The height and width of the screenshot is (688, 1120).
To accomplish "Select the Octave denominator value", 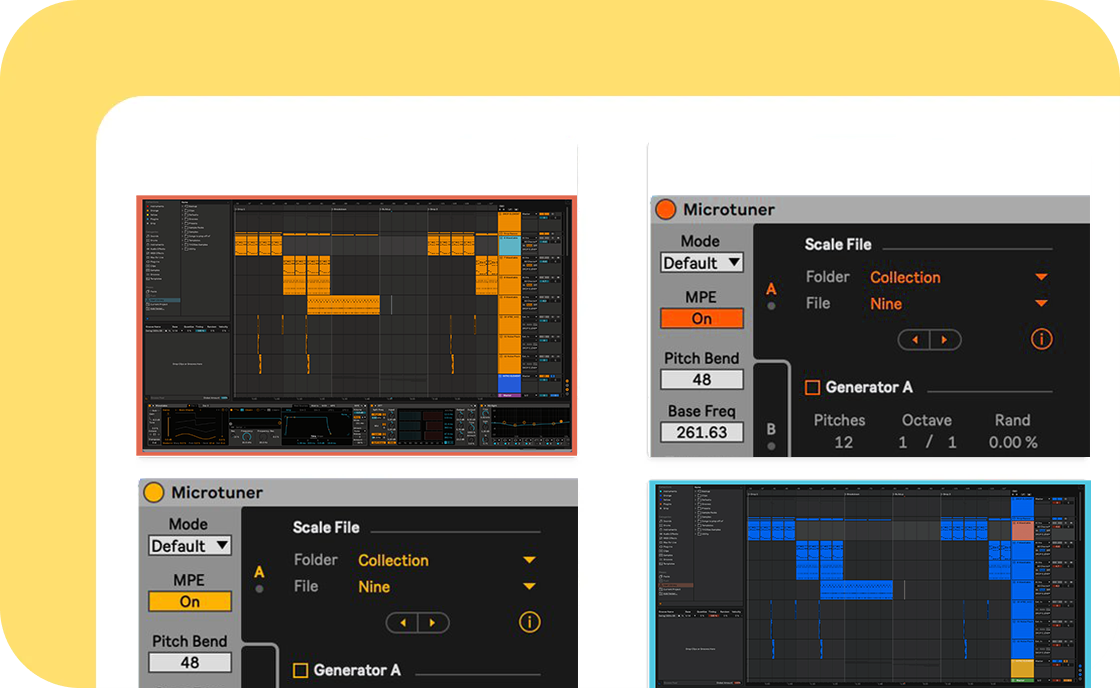I will pos(952,443).
